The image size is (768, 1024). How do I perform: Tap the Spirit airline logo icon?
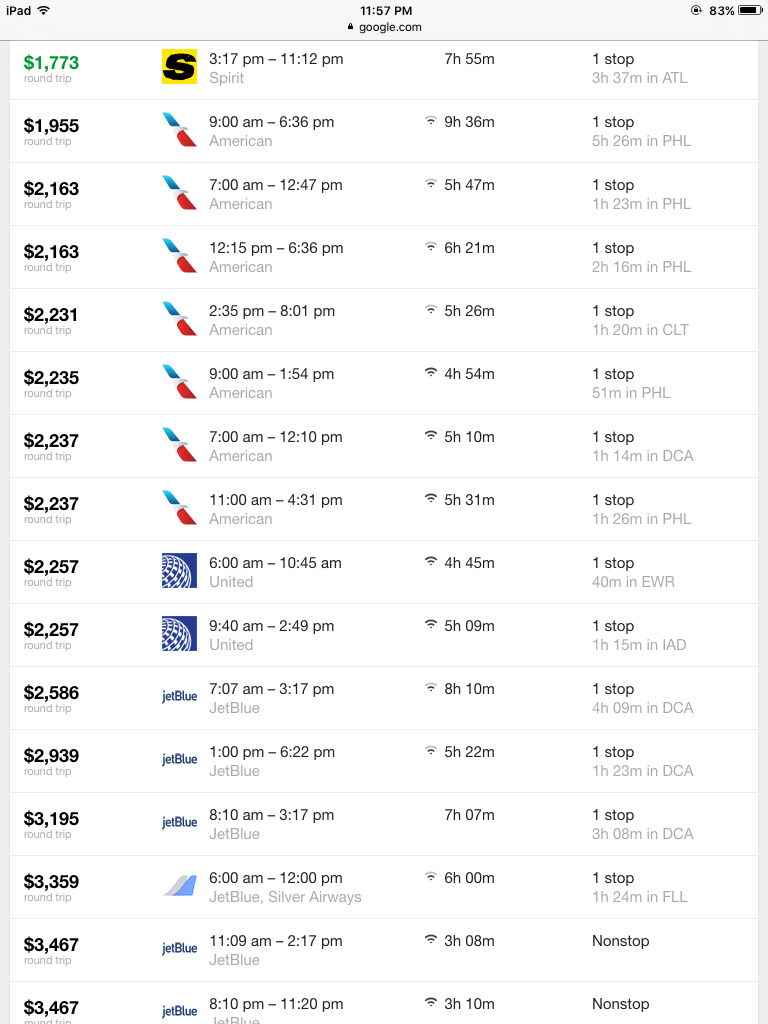click(179, 67)
